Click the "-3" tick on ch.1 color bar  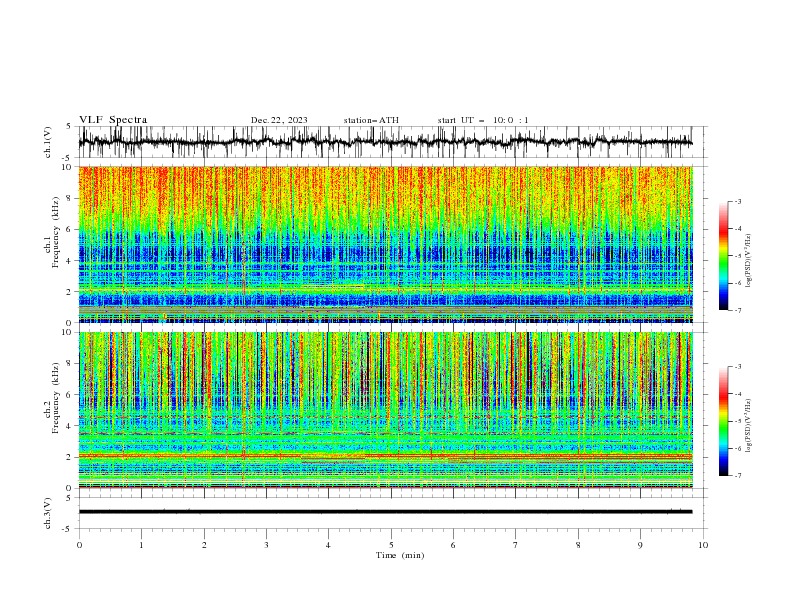(738, 201)
